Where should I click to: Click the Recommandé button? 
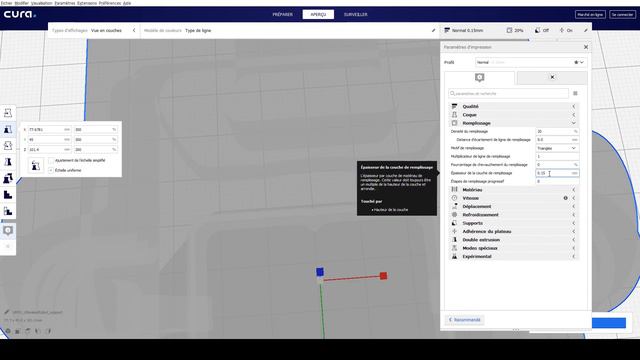point(464,320)
